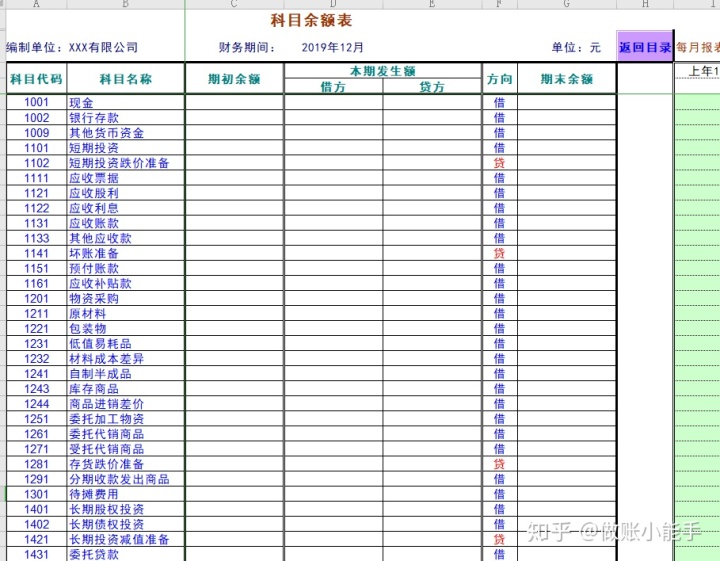Viewport: 720px width, 561px height.
Task: Select the 自制半成品 cell
Action: coord(125,374)
